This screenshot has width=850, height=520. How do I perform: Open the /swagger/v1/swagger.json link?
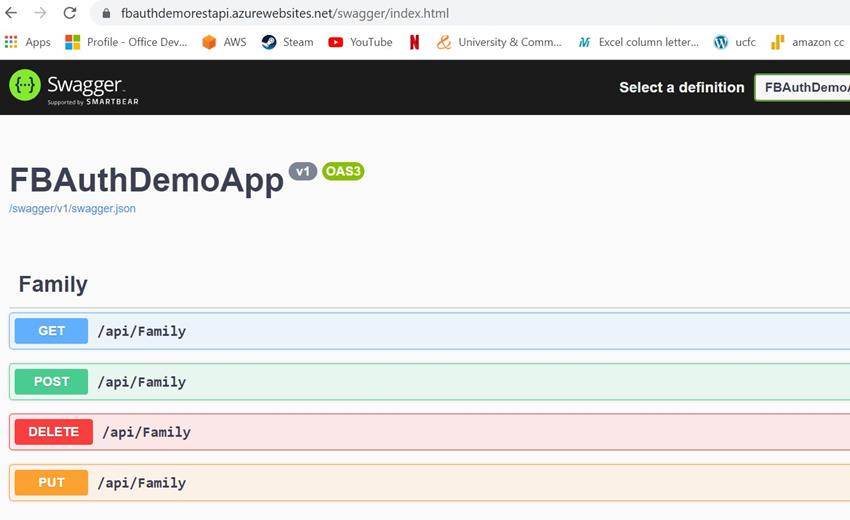coord(72,208)
